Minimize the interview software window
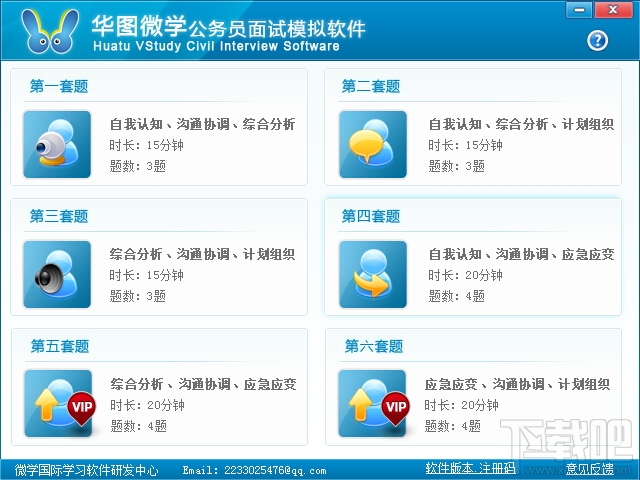Image resolution: width=640 pixels, height=480 pixels. point(579,10)
